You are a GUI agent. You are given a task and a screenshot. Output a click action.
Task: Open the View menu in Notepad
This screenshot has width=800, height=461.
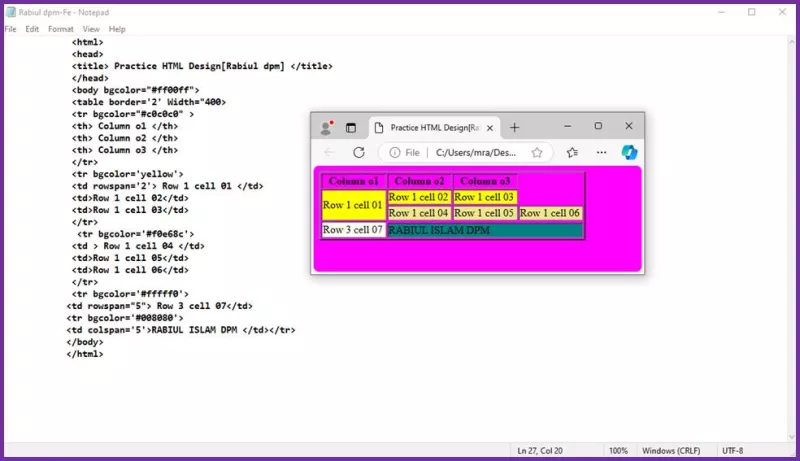coord(91,29)
